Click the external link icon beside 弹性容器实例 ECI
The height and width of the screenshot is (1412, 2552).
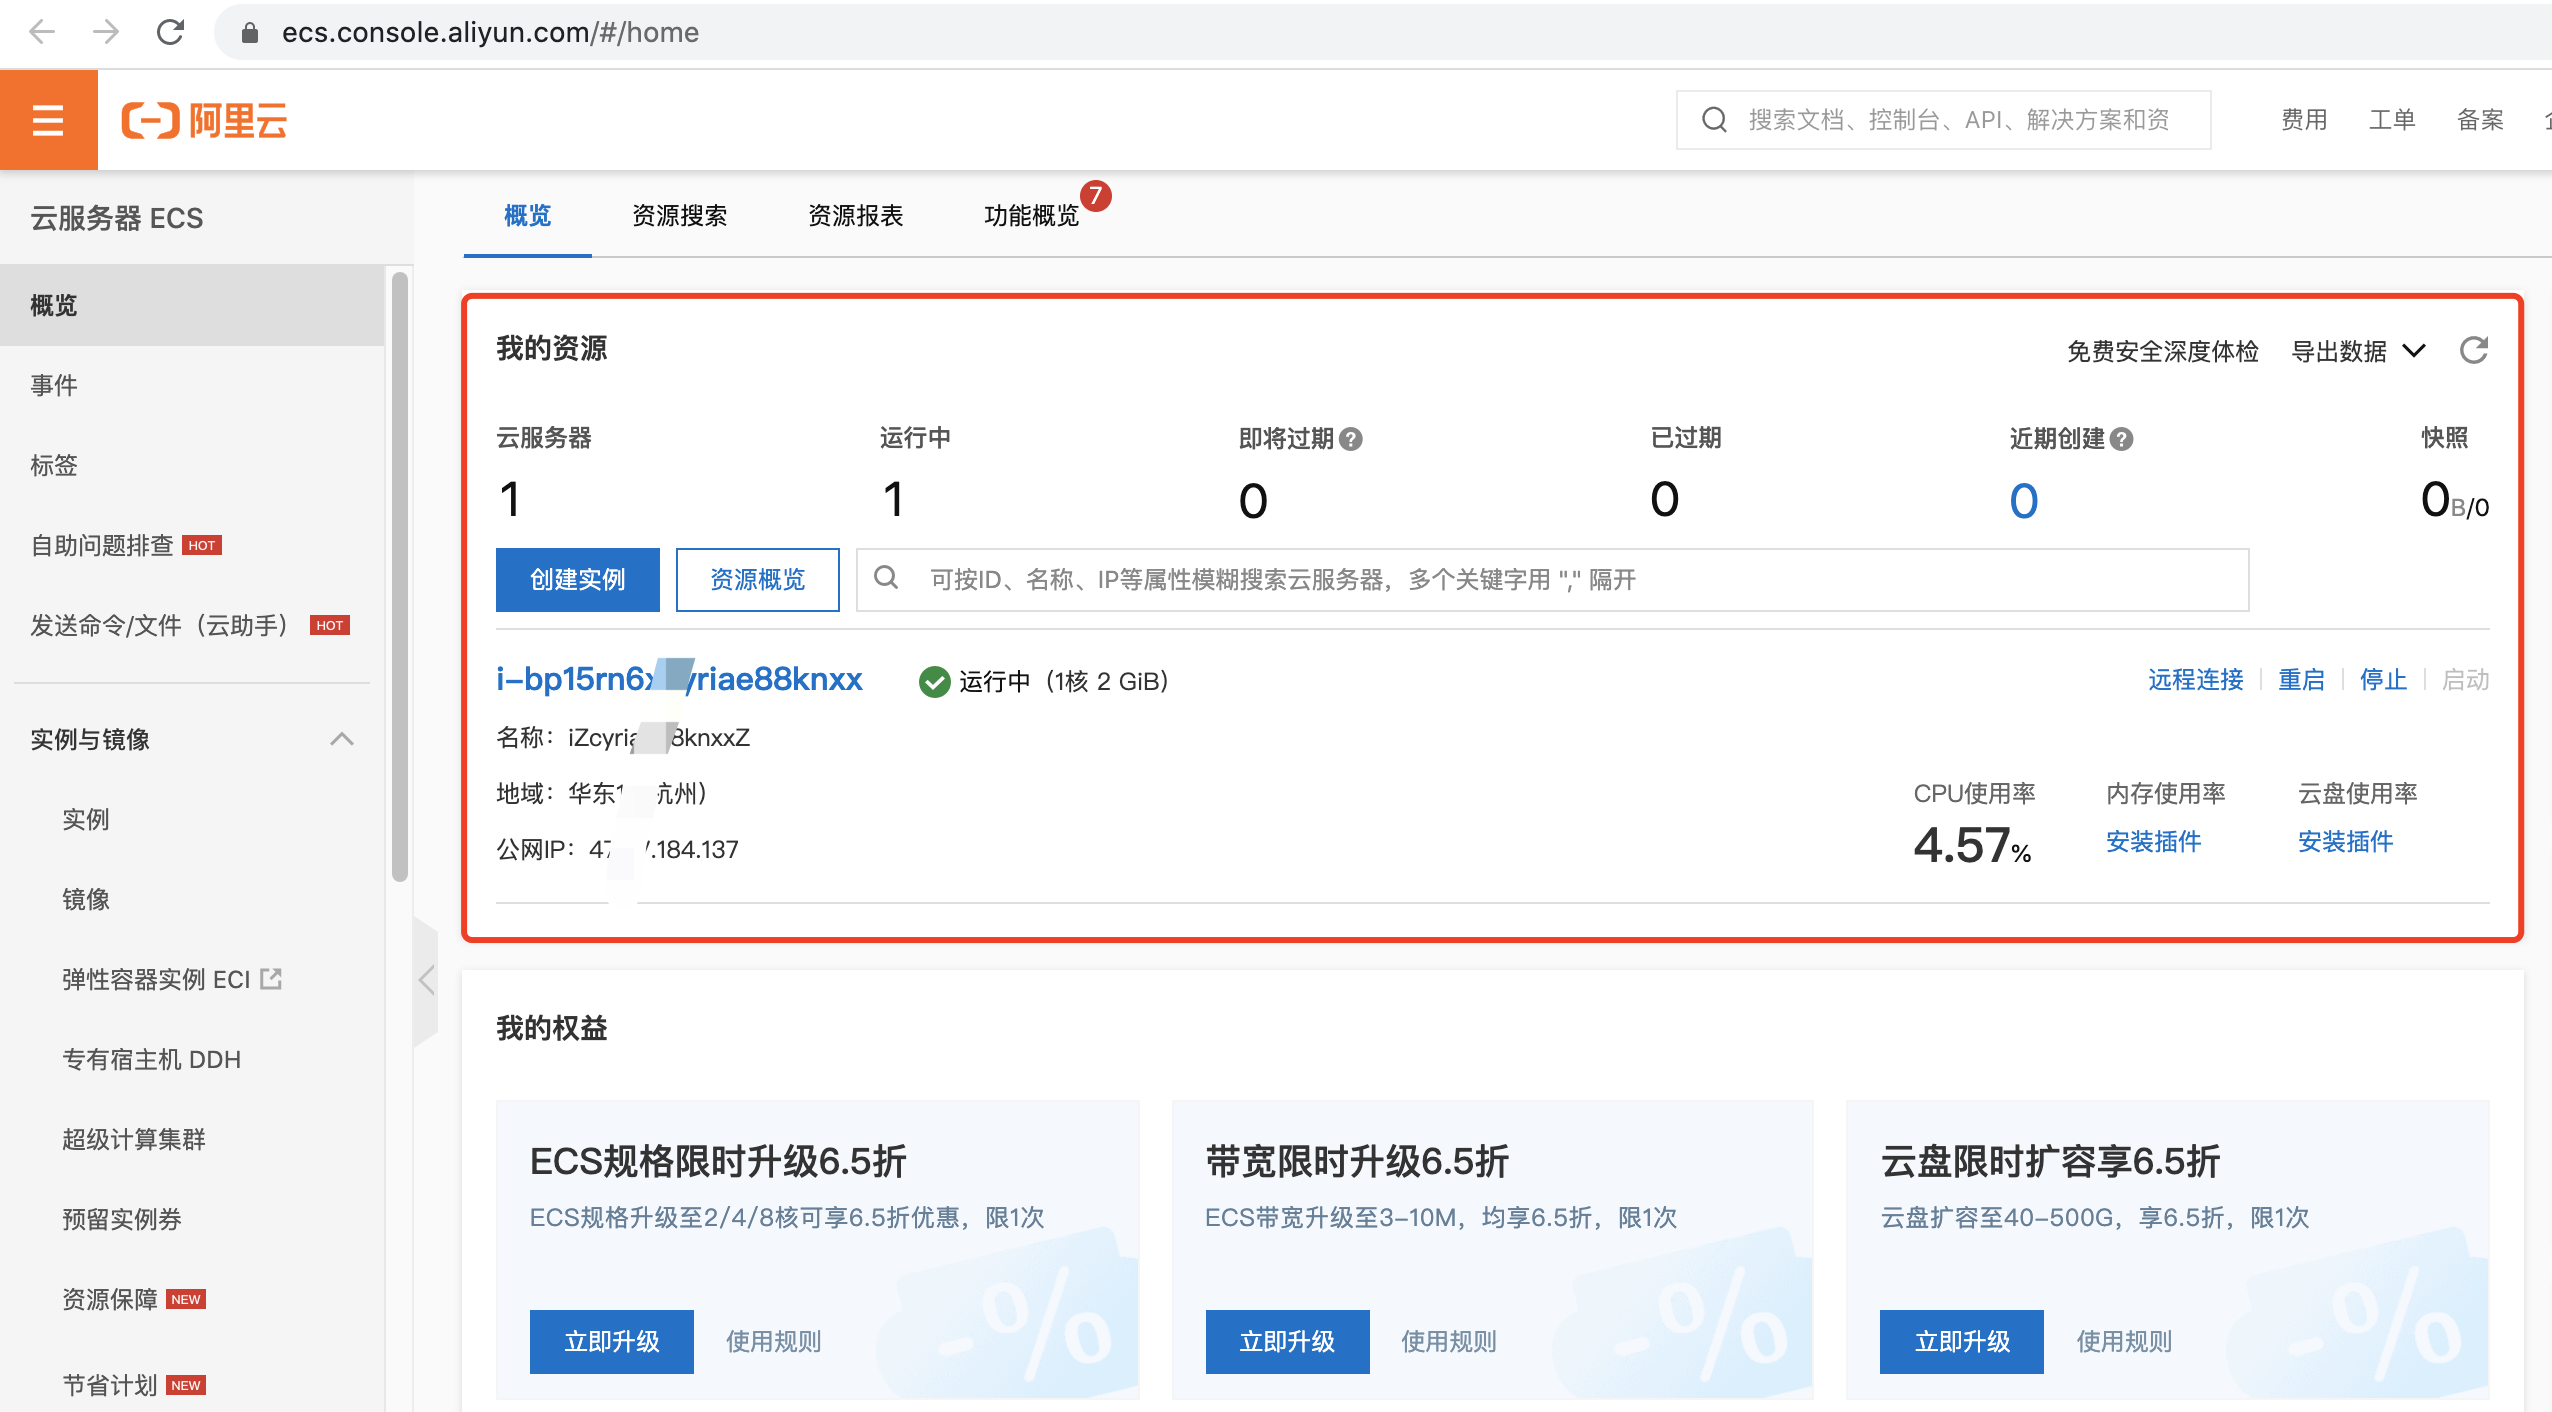click(x=271, y=978)
